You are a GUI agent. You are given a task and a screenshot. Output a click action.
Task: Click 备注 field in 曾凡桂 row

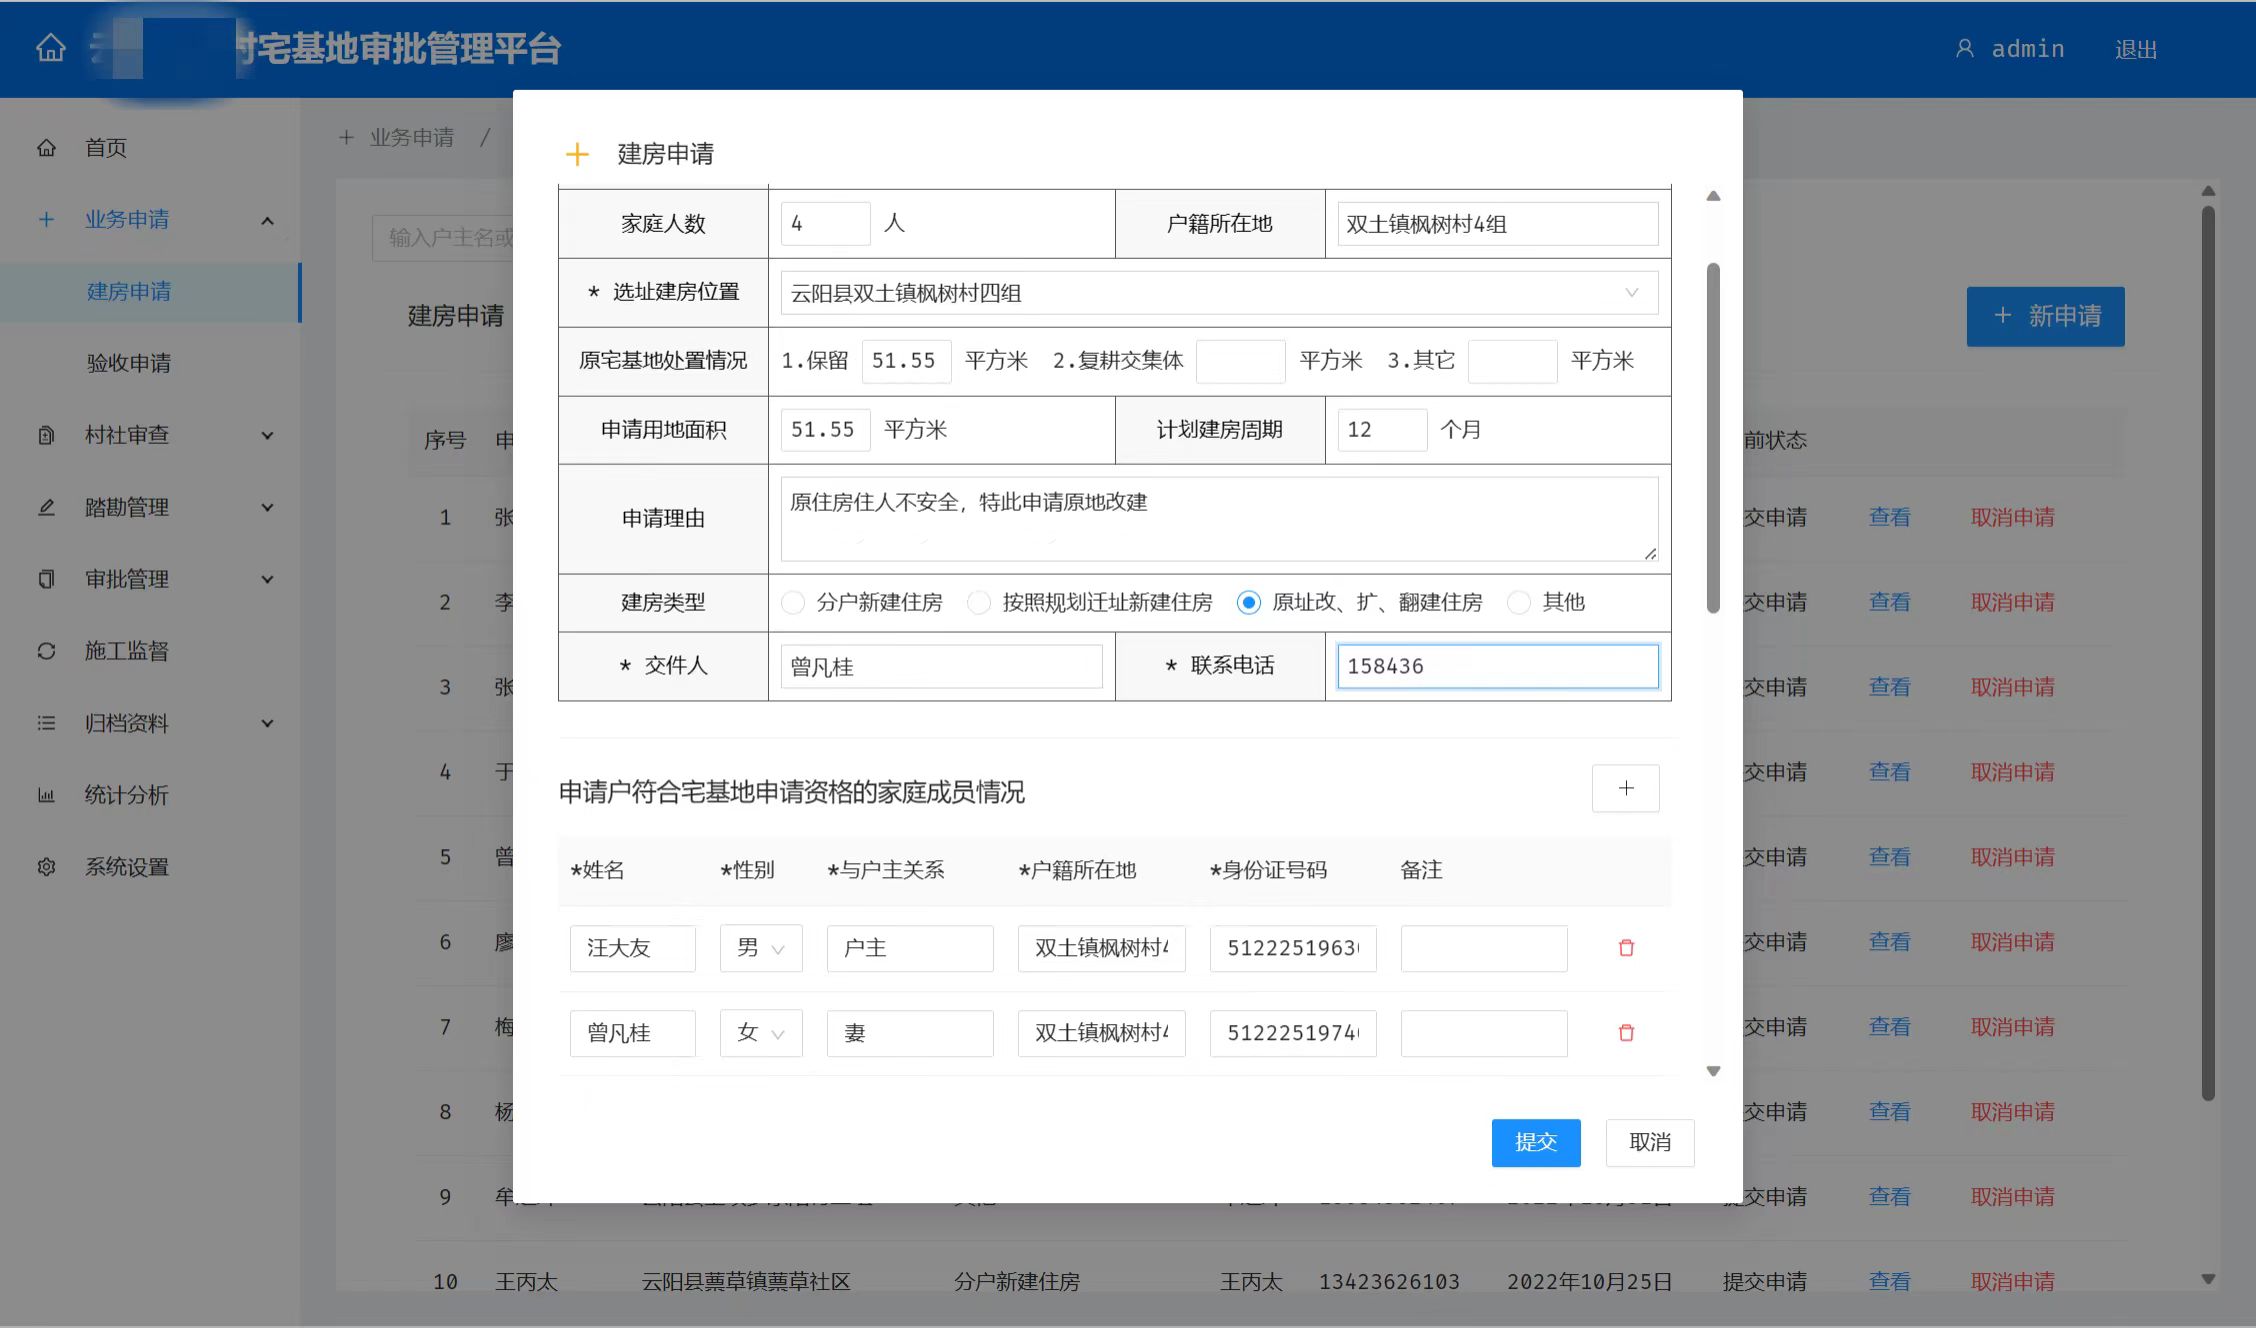pos(1484,1033)
